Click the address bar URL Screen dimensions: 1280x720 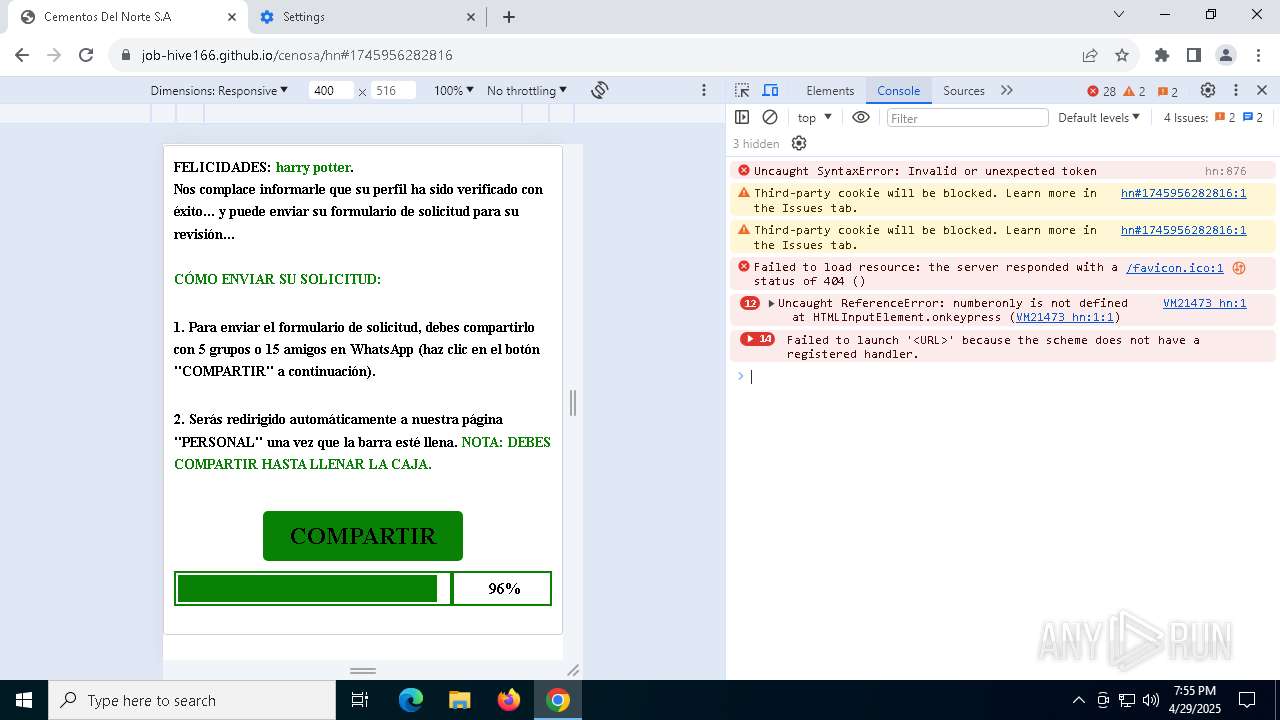(x=297, y=55)
